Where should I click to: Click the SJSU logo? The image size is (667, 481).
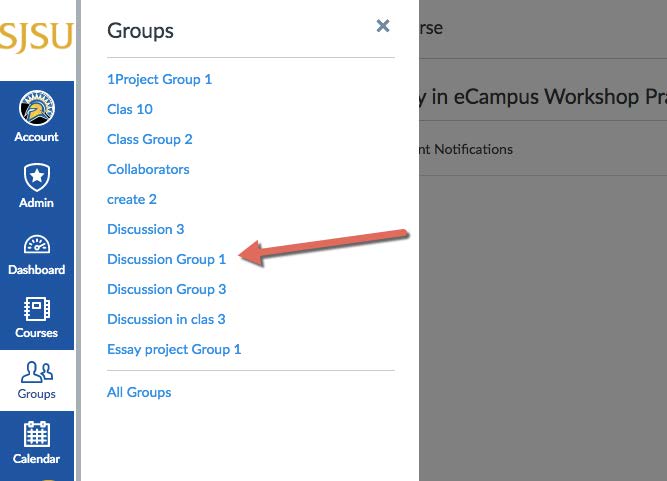36,40
